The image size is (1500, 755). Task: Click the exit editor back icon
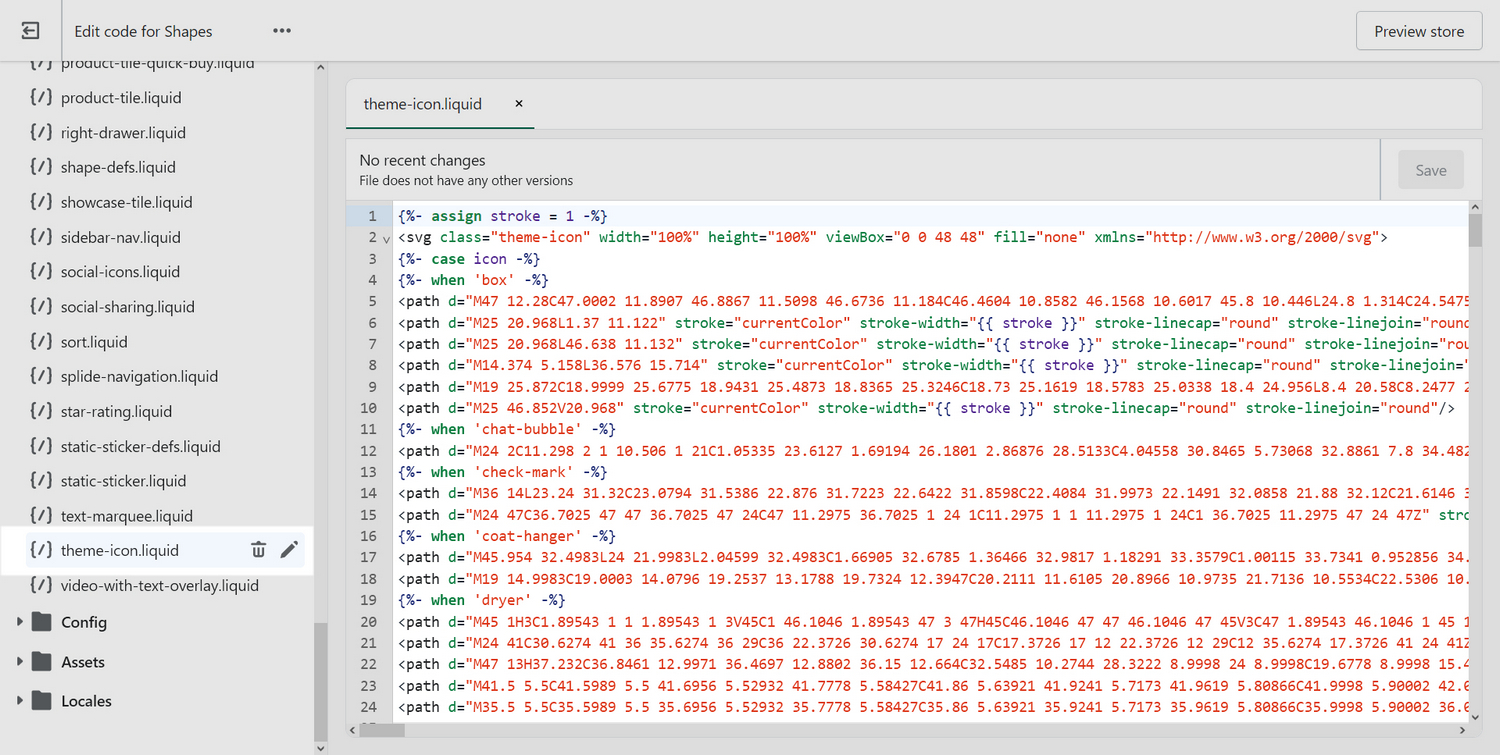(30, 31)
